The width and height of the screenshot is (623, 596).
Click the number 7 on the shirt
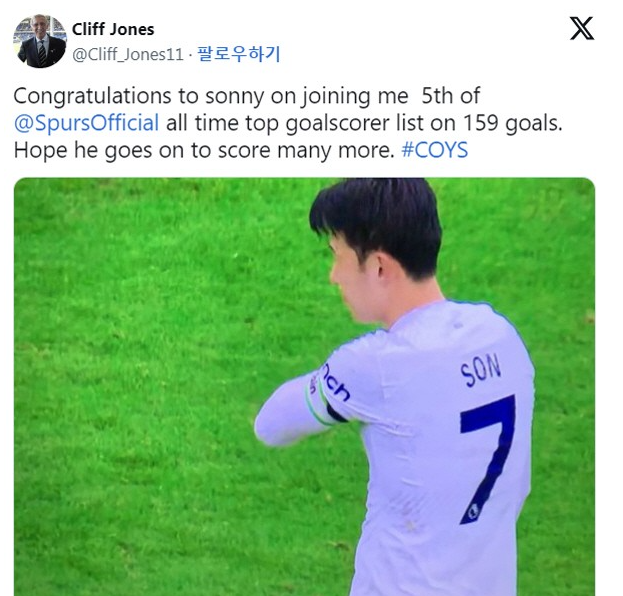click(488, 459)
